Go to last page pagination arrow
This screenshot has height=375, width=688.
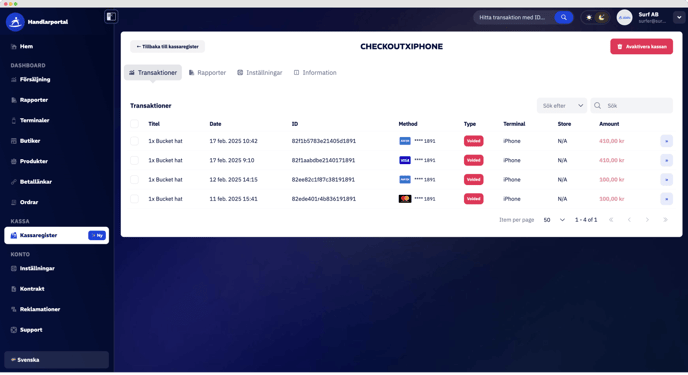pos(665,220)
